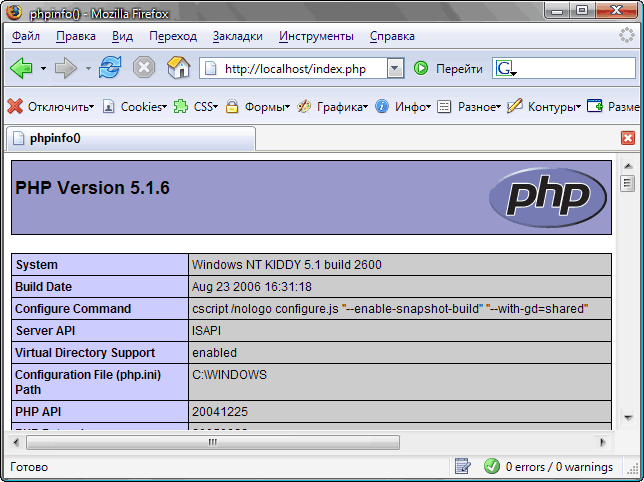Expand the CSS toolbar menu
Image resolution: width=644 pixels, height=482 pixels.
point(206,107)
